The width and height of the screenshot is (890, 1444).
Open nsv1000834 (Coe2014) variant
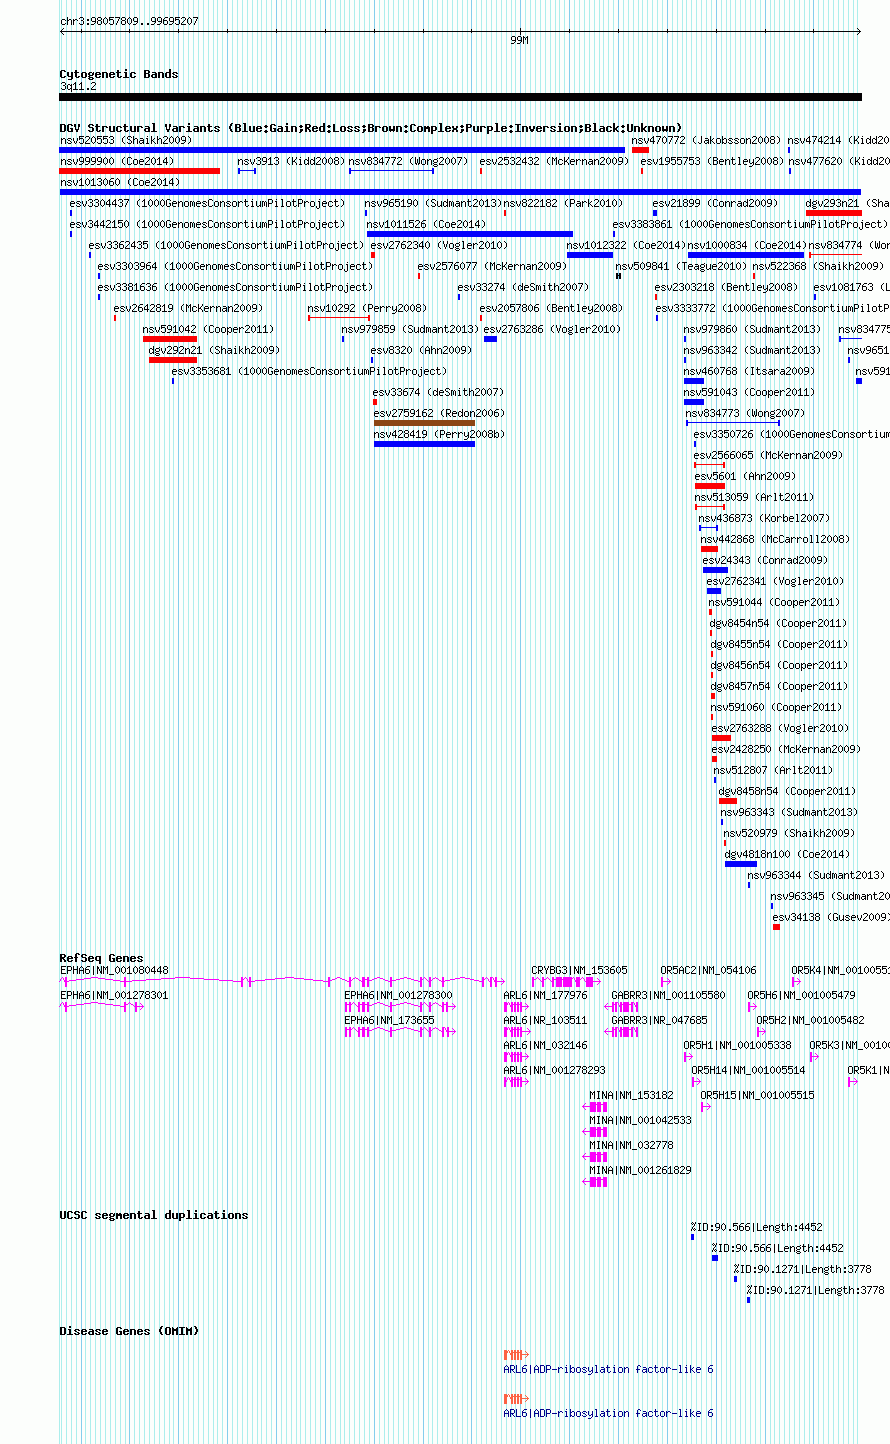[x=747, y=245]
